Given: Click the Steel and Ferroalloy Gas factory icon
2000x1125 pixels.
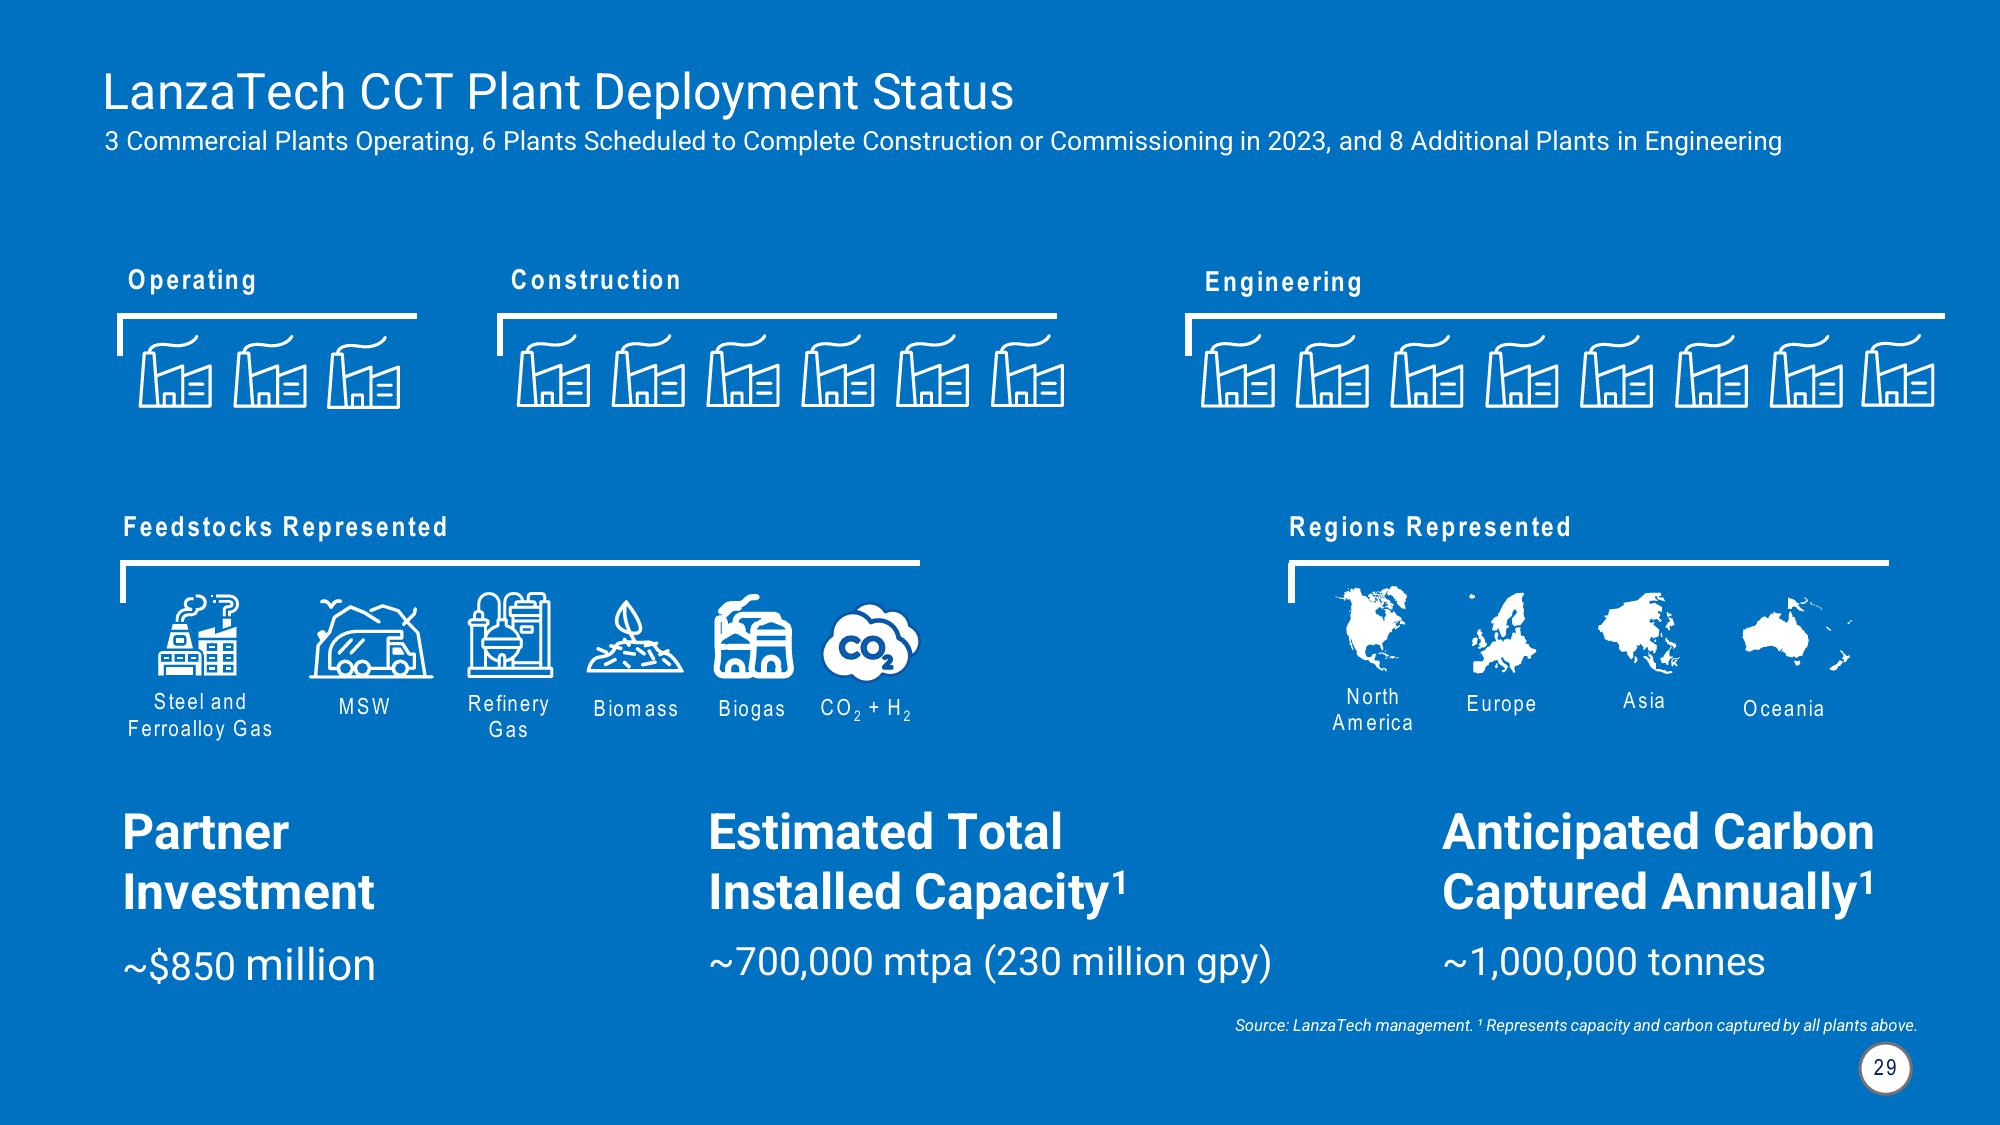Looking at the screenshot, I should (x=199, y=635).
